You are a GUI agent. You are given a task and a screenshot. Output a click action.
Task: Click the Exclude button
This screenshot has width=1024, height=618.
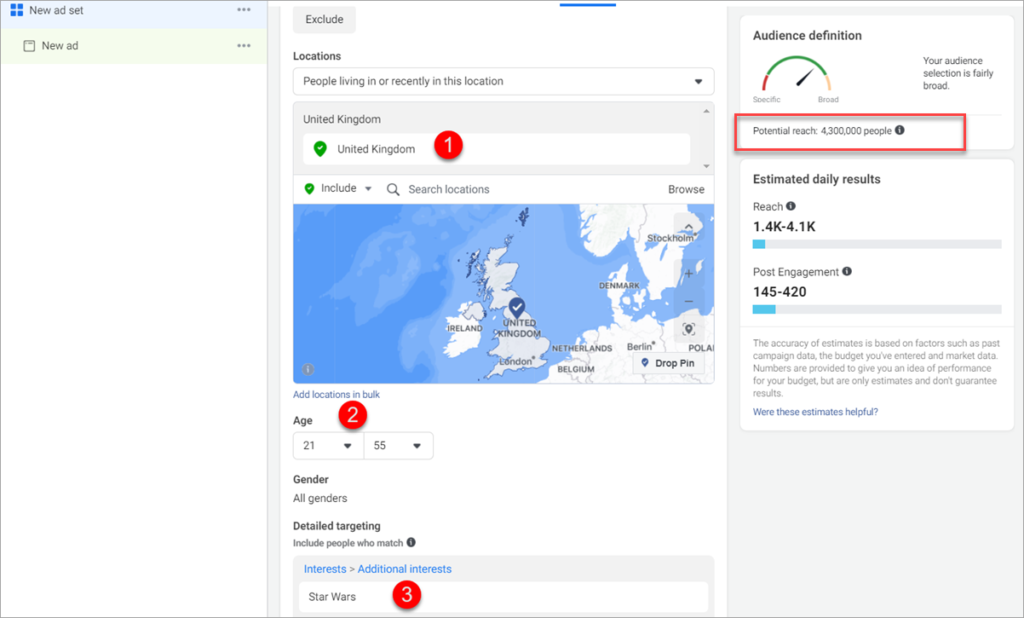point(324,20)
